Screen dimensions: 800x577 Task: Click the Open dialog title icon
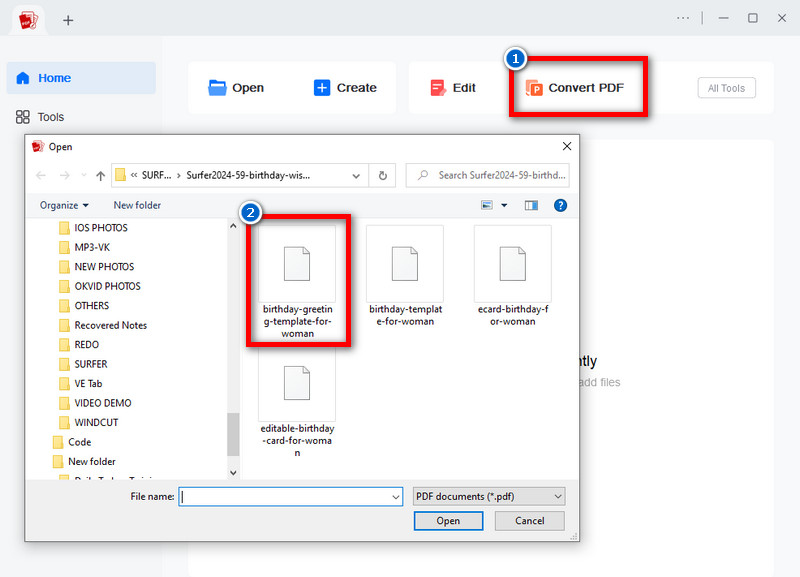[38, 146]
